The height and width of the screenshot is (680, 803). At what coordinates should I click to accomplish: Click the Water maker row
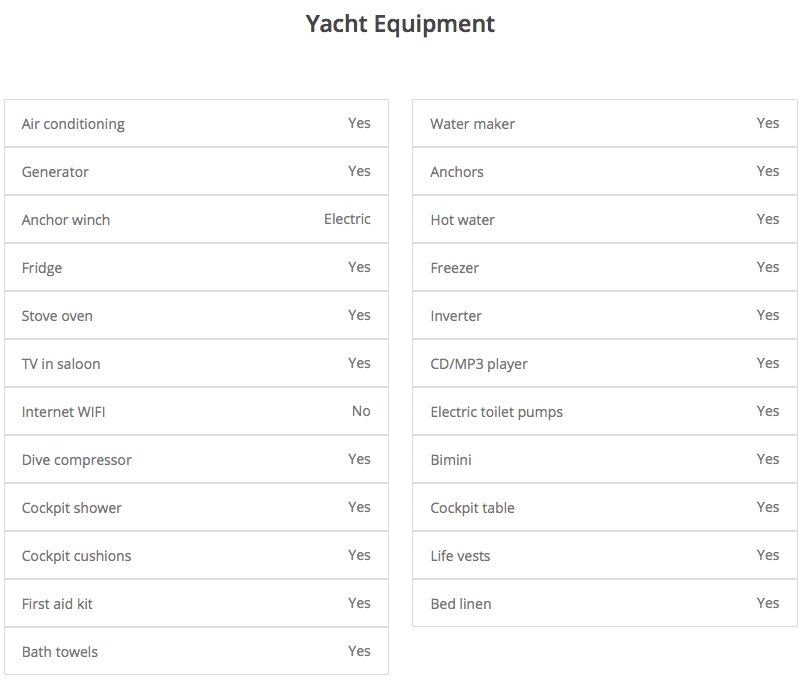605,124
